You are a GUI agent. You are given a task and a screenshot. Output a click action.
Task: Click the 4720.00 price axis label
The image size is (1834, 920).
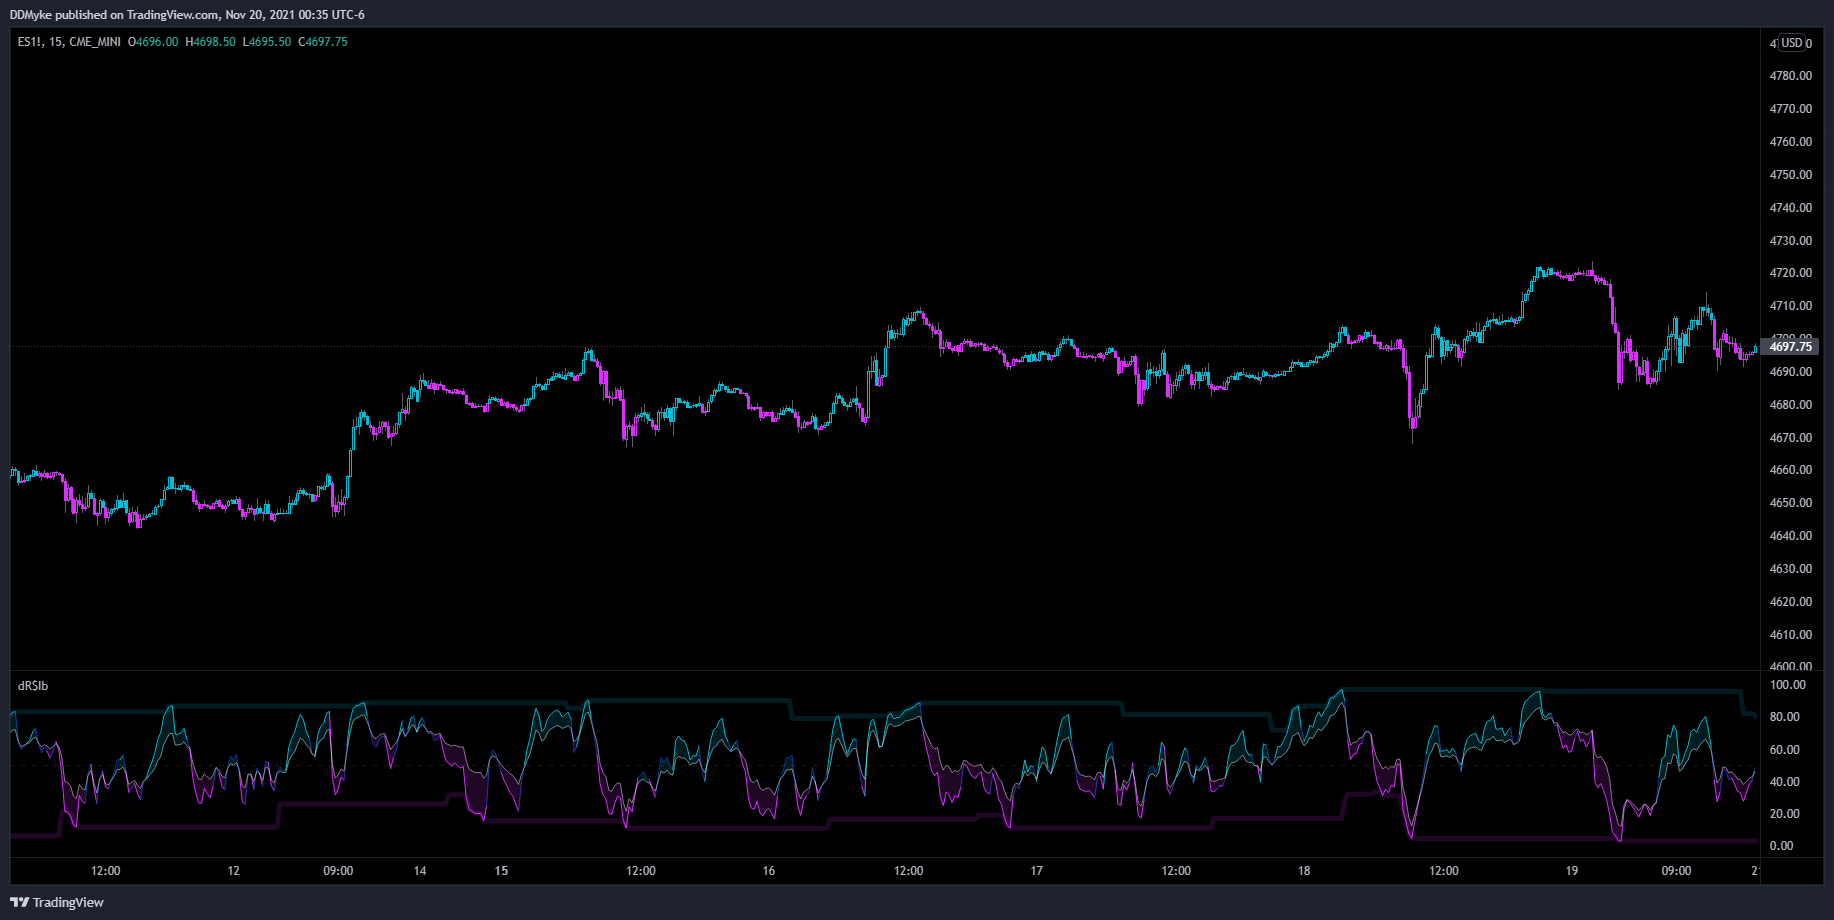(1790, 273)
